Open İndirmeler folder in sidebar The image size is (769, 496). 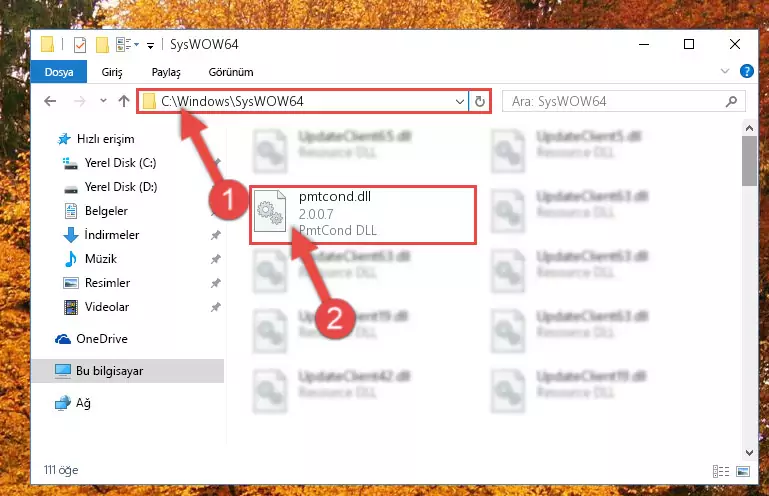pos(112,235)
